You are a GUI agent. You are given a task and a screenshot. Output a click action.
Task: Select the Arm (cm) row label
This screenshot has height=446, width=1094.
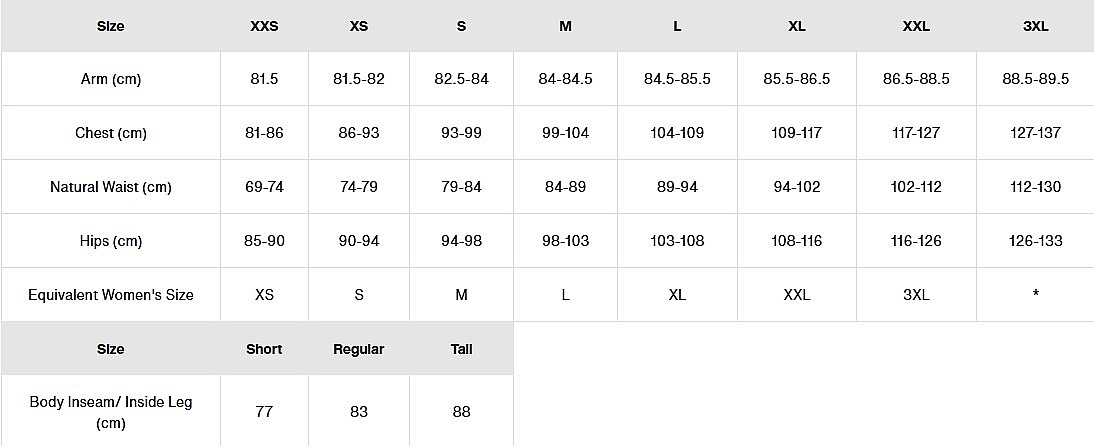[x=111, y=79]
